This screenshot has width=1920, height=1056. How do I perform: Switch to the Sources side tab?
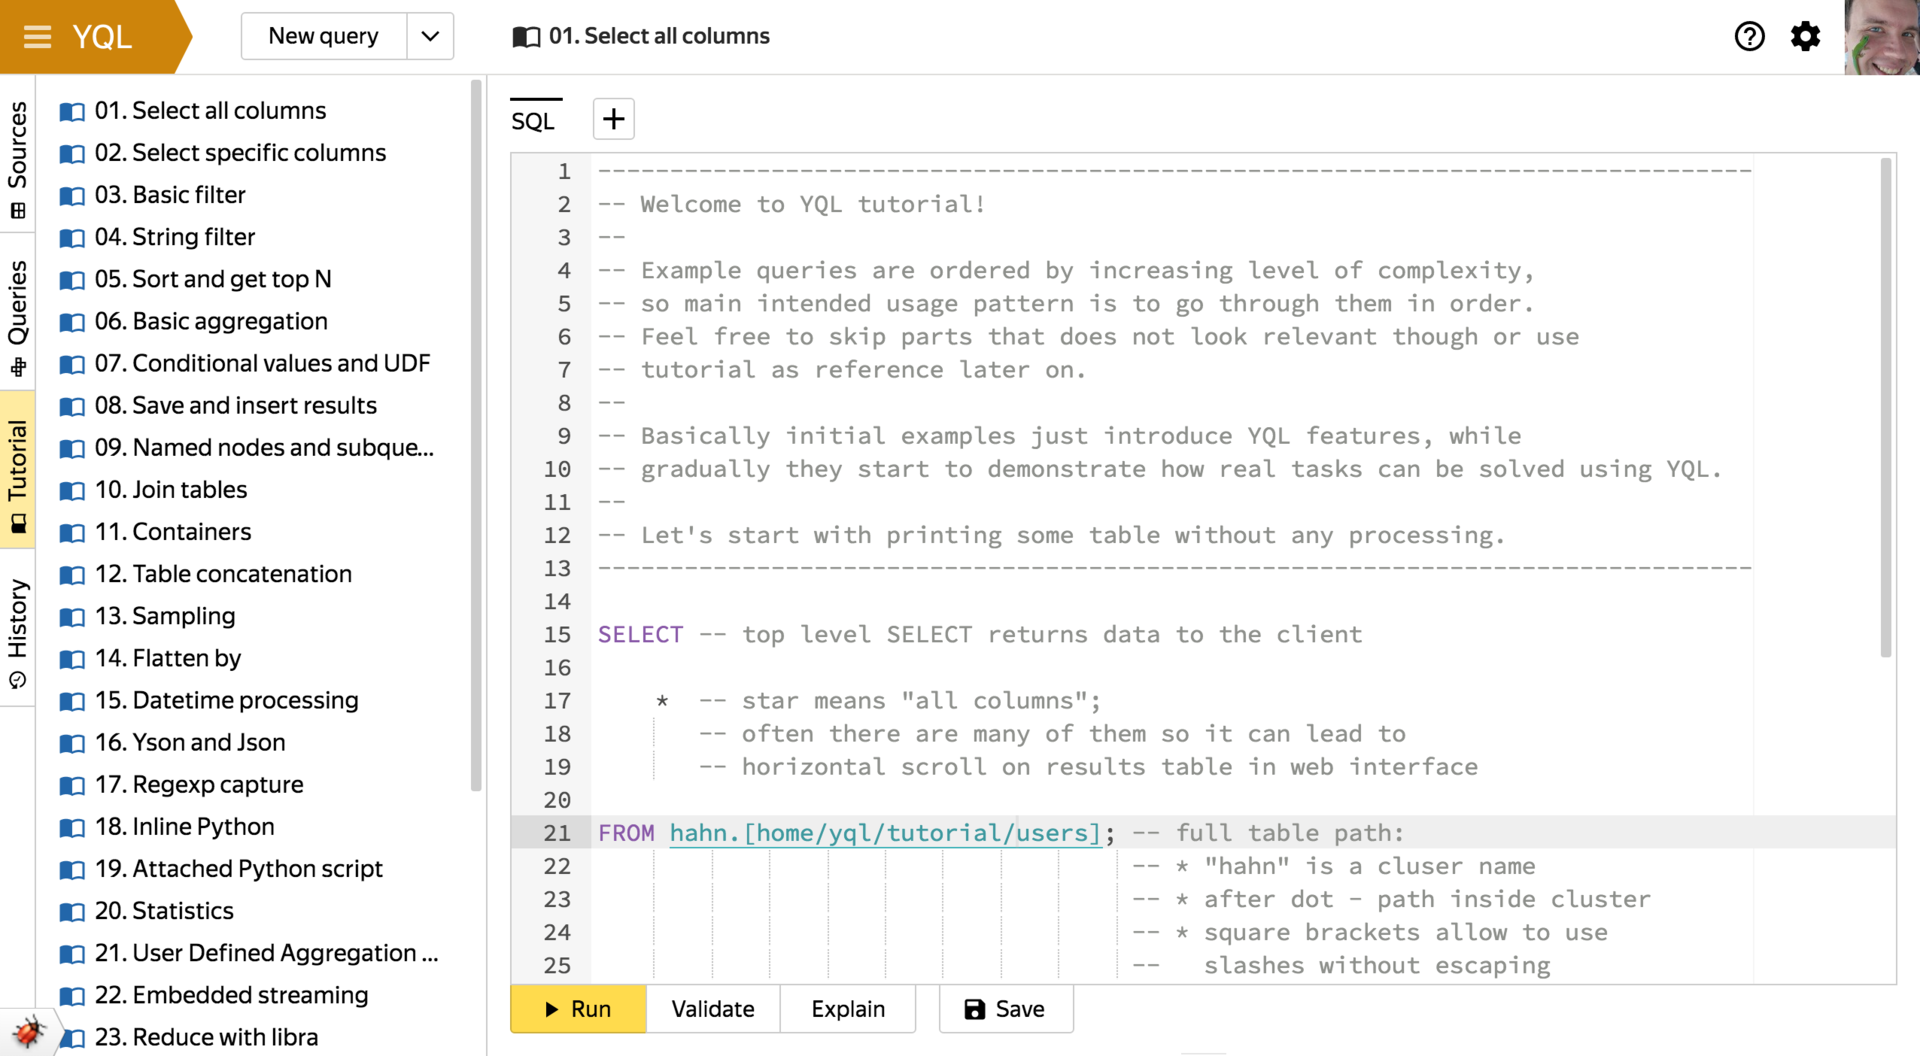click(x=17, y=157)
